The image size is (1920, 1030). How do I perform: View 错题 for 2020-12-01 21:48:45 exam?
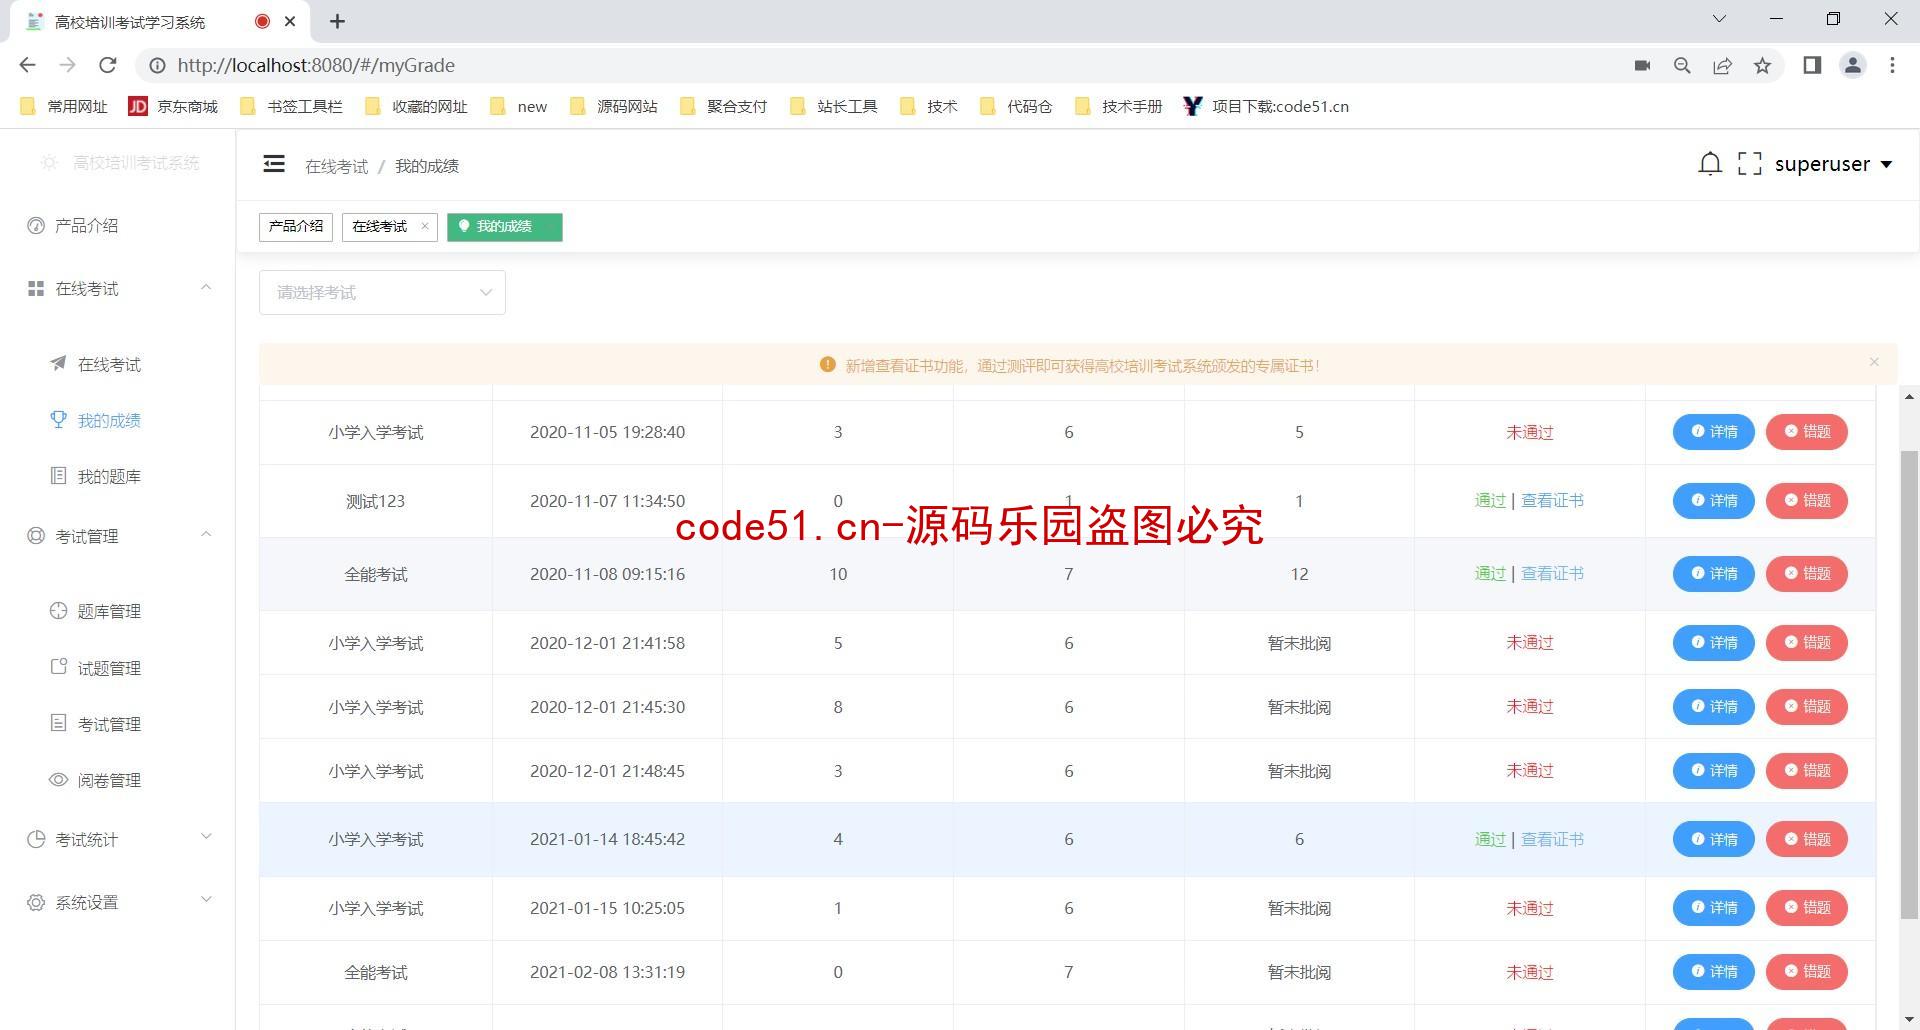coord(1807,771)
